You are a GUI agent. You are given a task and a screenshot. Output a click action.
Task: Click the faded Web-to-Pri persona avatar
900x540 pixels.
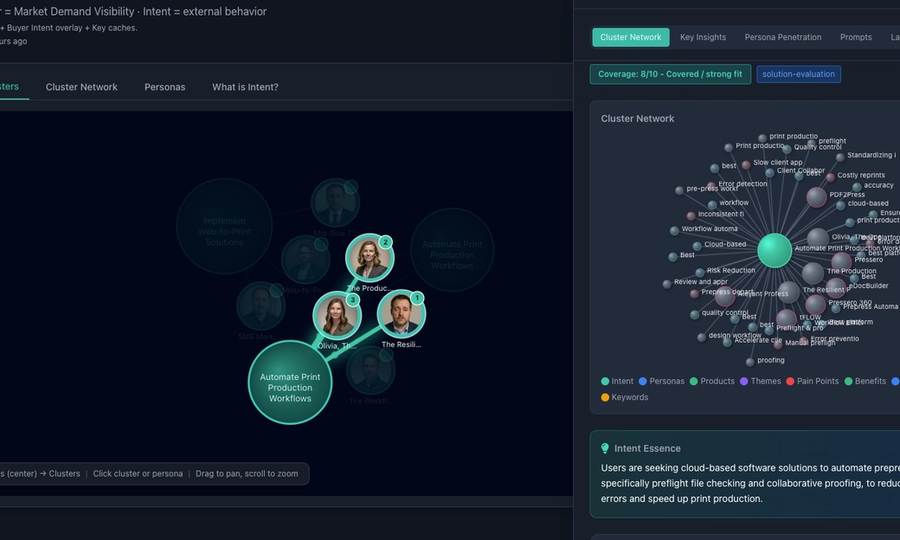click(305, 259)
